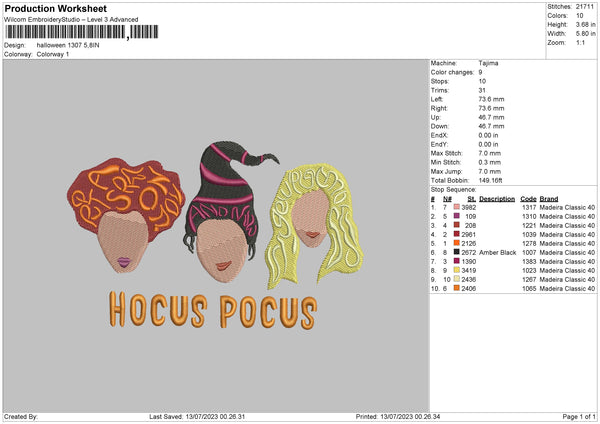
Task: Click the blonde-haired witch in the design
Action: (315, 226)
